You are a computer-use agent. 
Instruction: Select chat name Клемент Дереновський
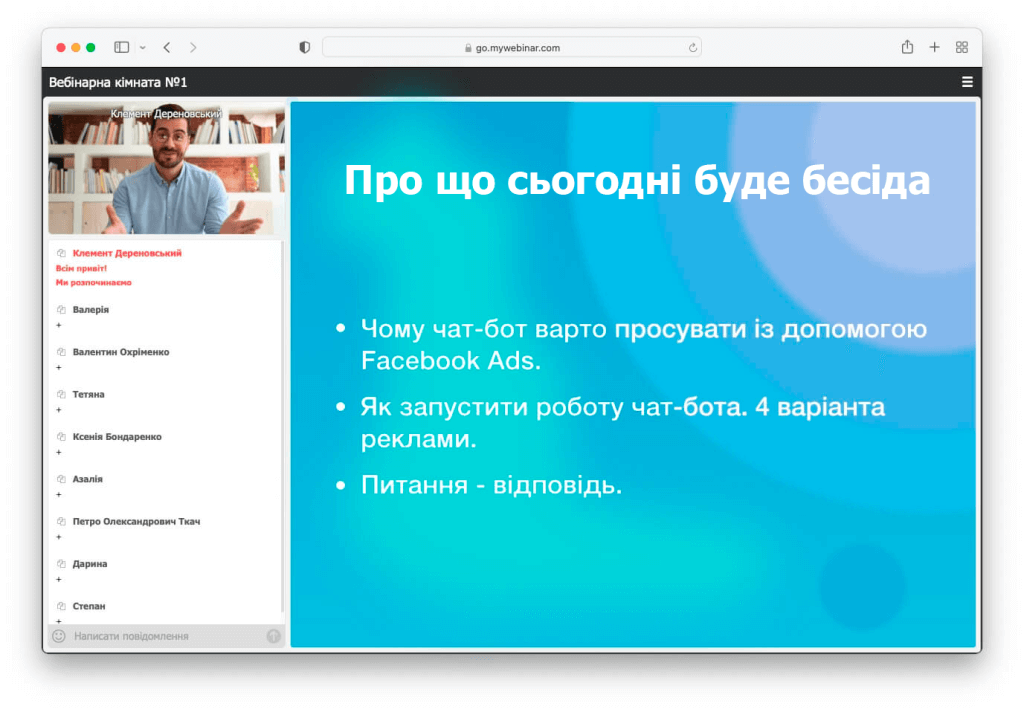(127, 253)
